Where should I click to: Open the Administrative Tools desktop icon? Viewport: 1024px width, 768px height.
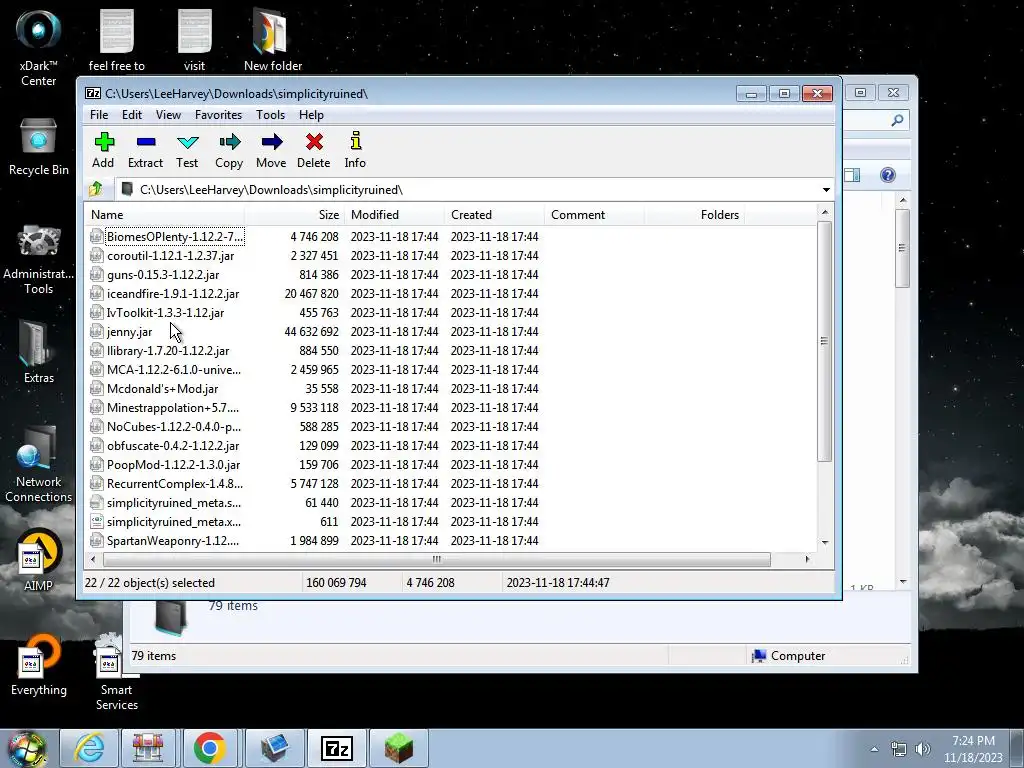[39, 259]
